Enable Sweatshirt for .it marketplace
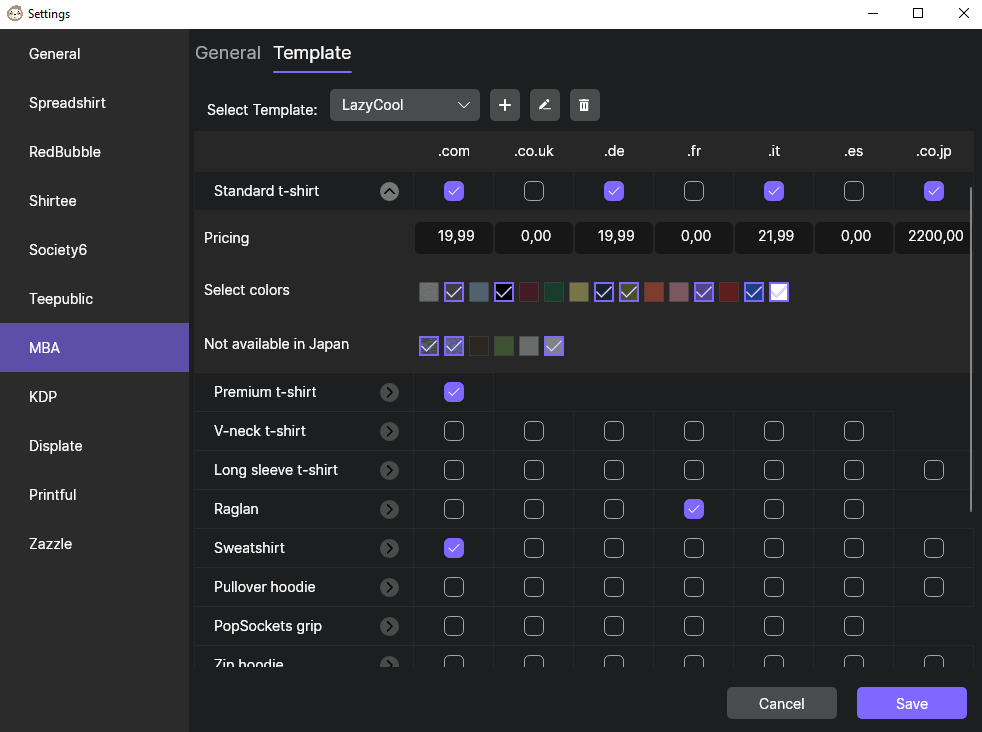The width and height of the screenshot is (982, 732). coord(774,548)
